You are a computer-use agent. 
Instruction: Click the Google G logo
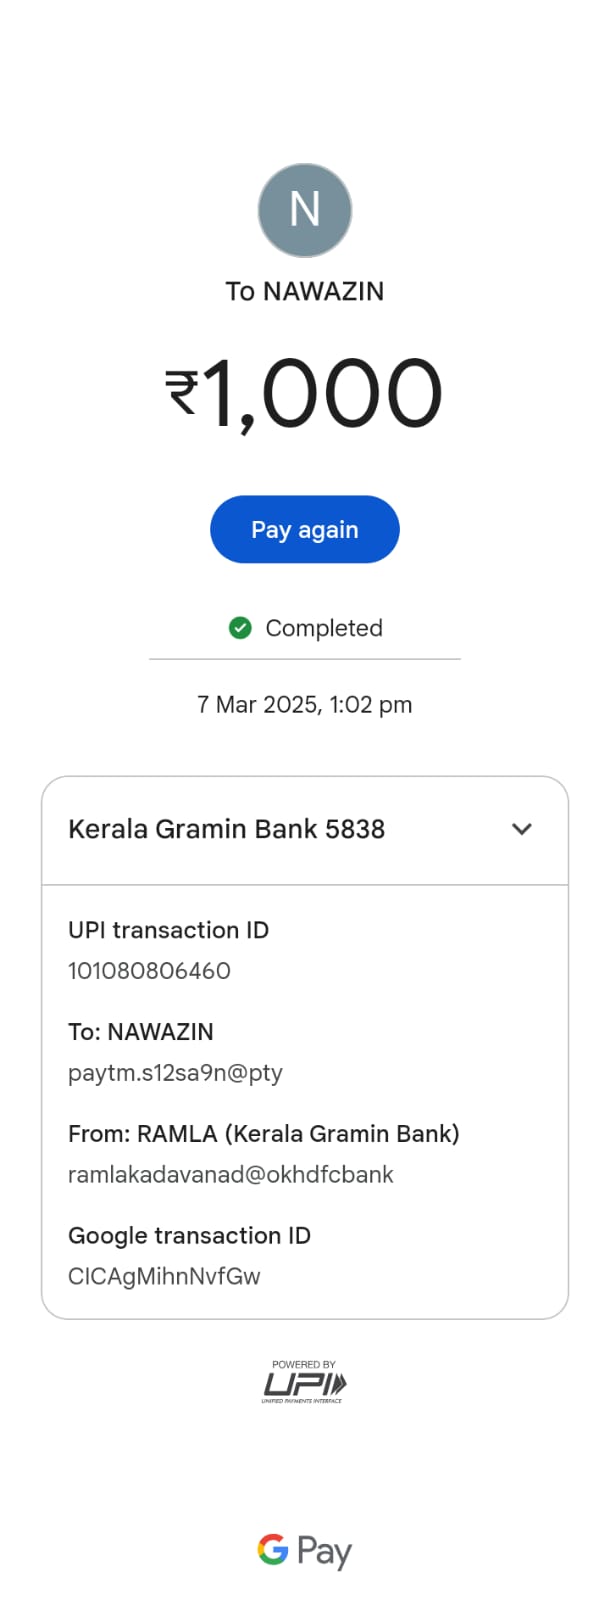click(272, 1549)
